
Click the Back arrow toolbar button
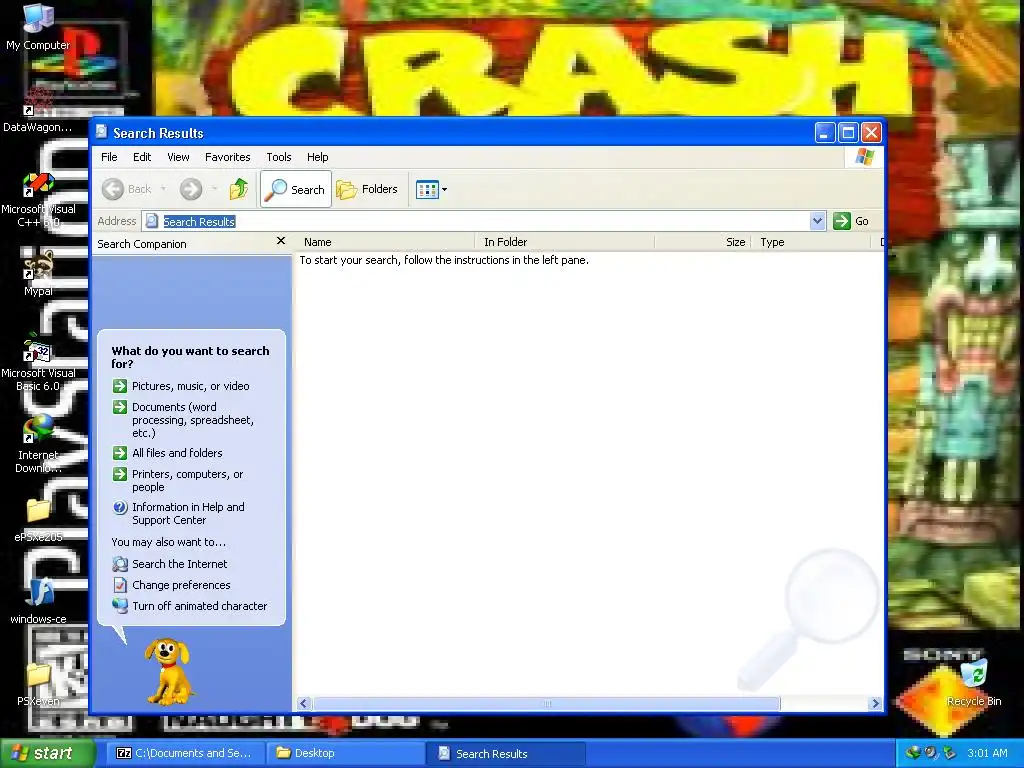coord(127,189)
